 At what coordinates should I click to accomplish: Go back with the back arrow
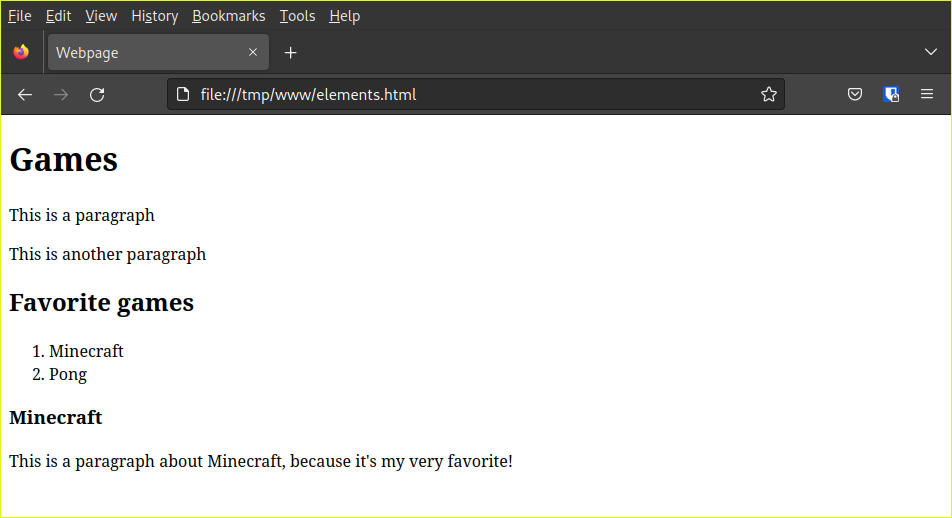(25, 95)
